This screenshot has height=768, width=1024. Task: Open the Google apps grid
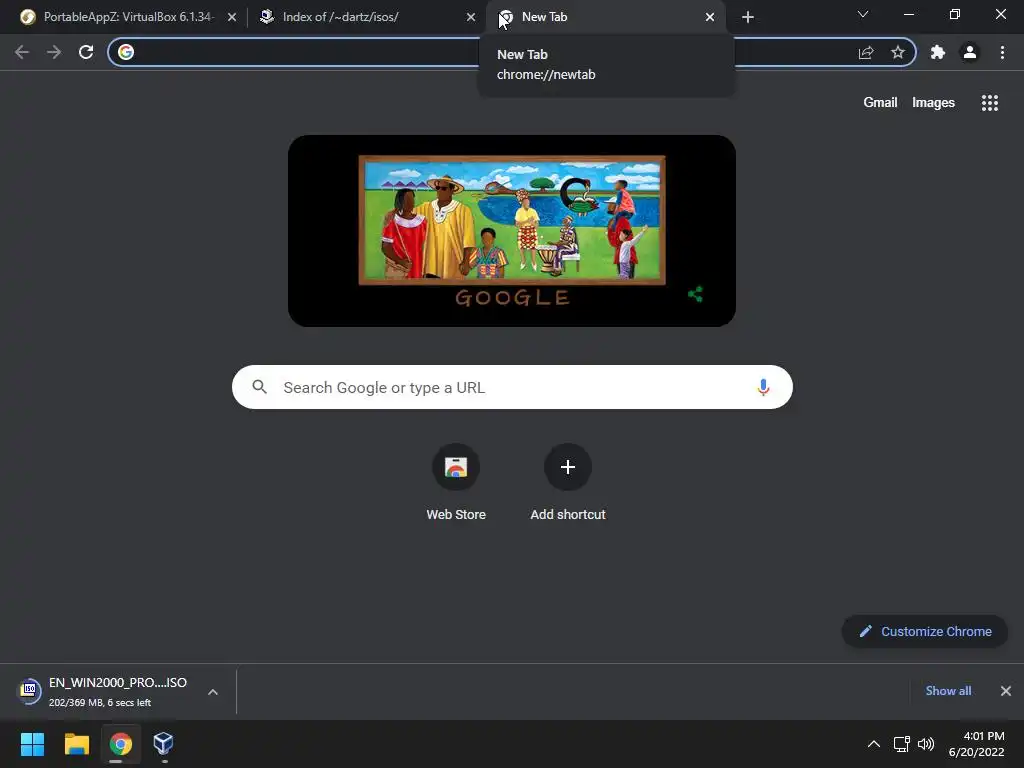pyautogui.click(x=990, y=103)
